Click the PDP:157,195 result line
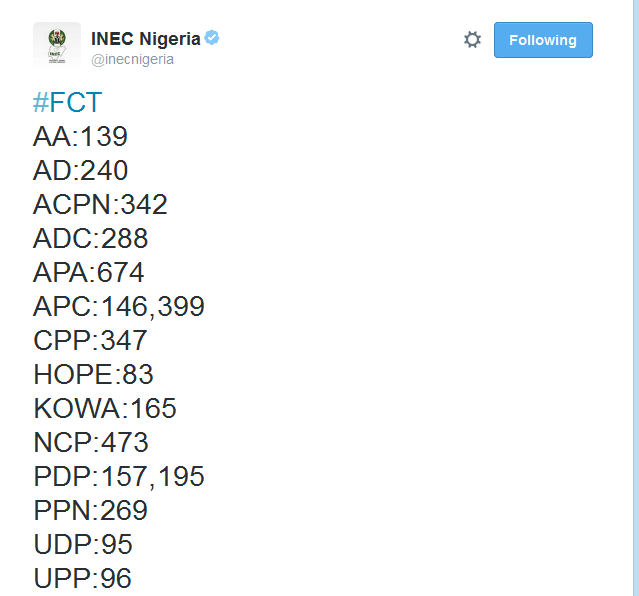Screen dimensions: 639x596 118,477
